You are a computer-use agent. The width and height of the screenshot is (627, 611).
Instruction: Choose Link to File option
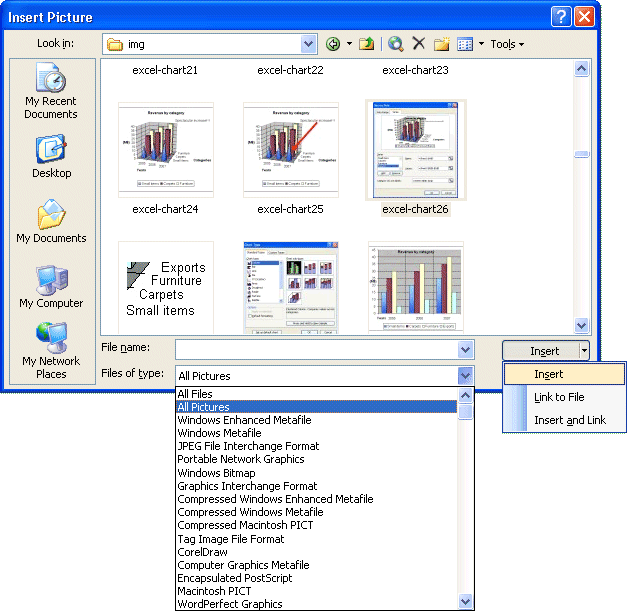point(564,397)
